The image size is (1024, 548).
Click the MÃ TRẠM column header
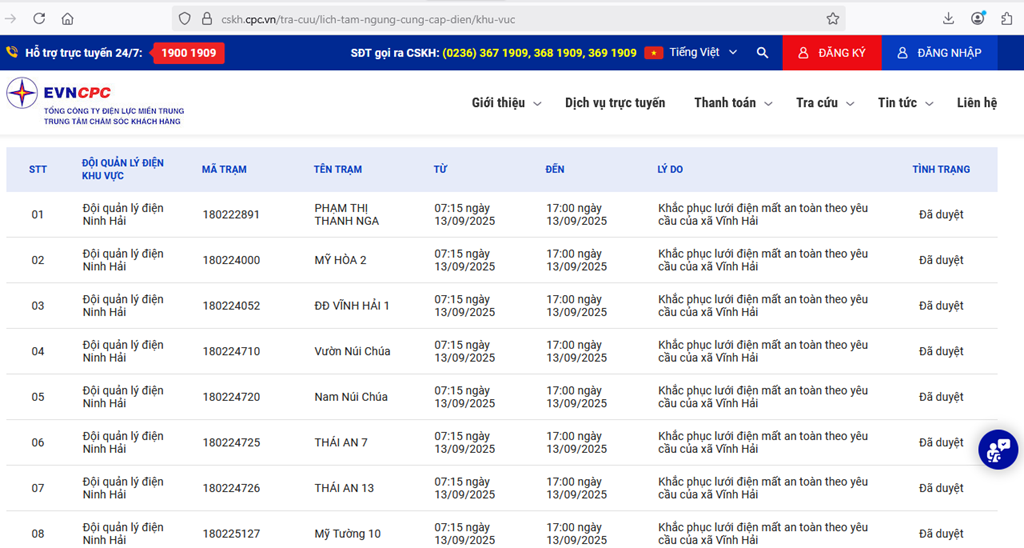pos(224,169)
